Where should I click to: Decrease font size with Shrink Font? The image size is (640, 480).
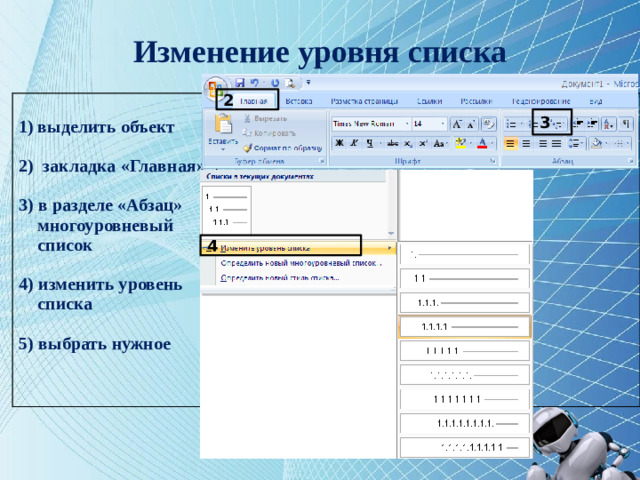point(471,124)
